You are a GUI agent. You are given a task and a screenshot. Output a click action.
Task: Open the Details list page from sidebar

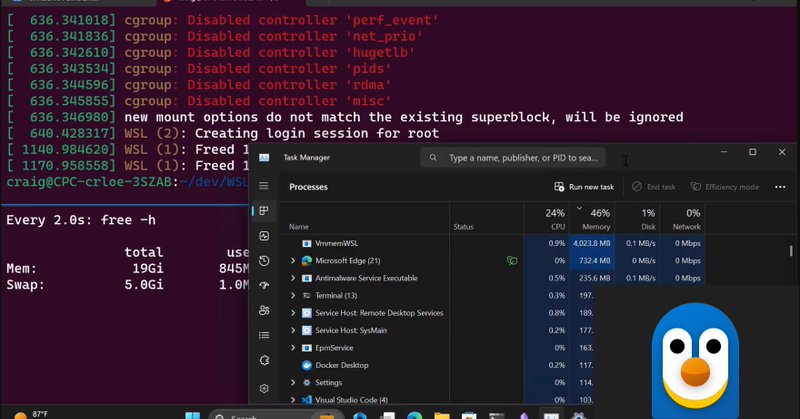(x=264, y=335)
